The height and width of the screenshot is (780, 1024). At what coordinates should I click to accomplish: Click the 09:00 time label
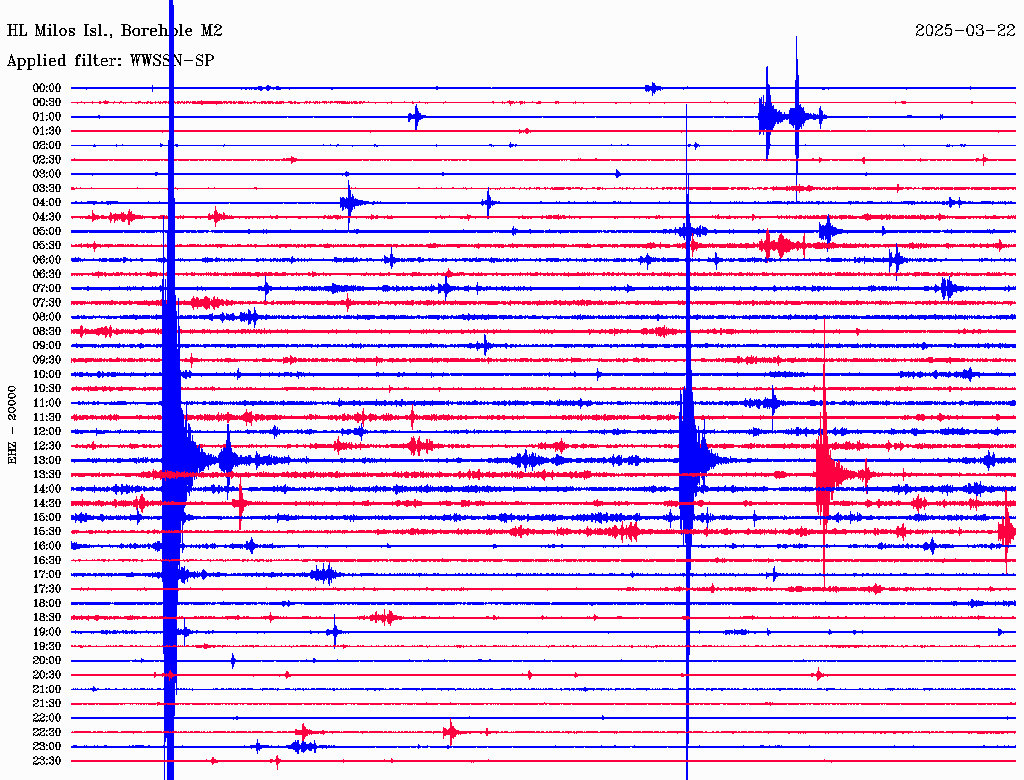click(47, 346)
